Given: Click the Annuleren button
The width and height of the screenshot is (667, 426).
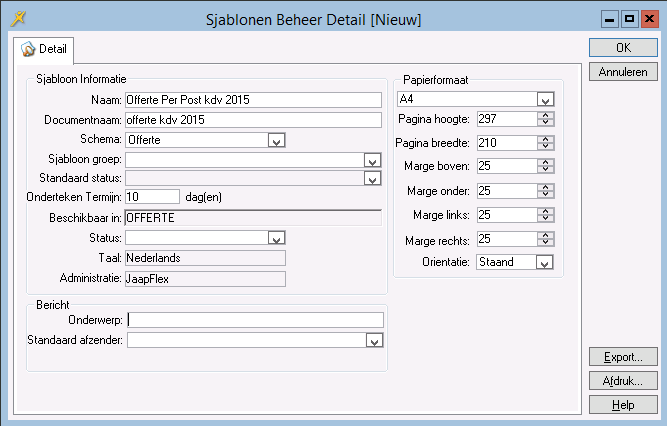Looking at the screenshot, I should pyautogui.click(x=623, y=72).
